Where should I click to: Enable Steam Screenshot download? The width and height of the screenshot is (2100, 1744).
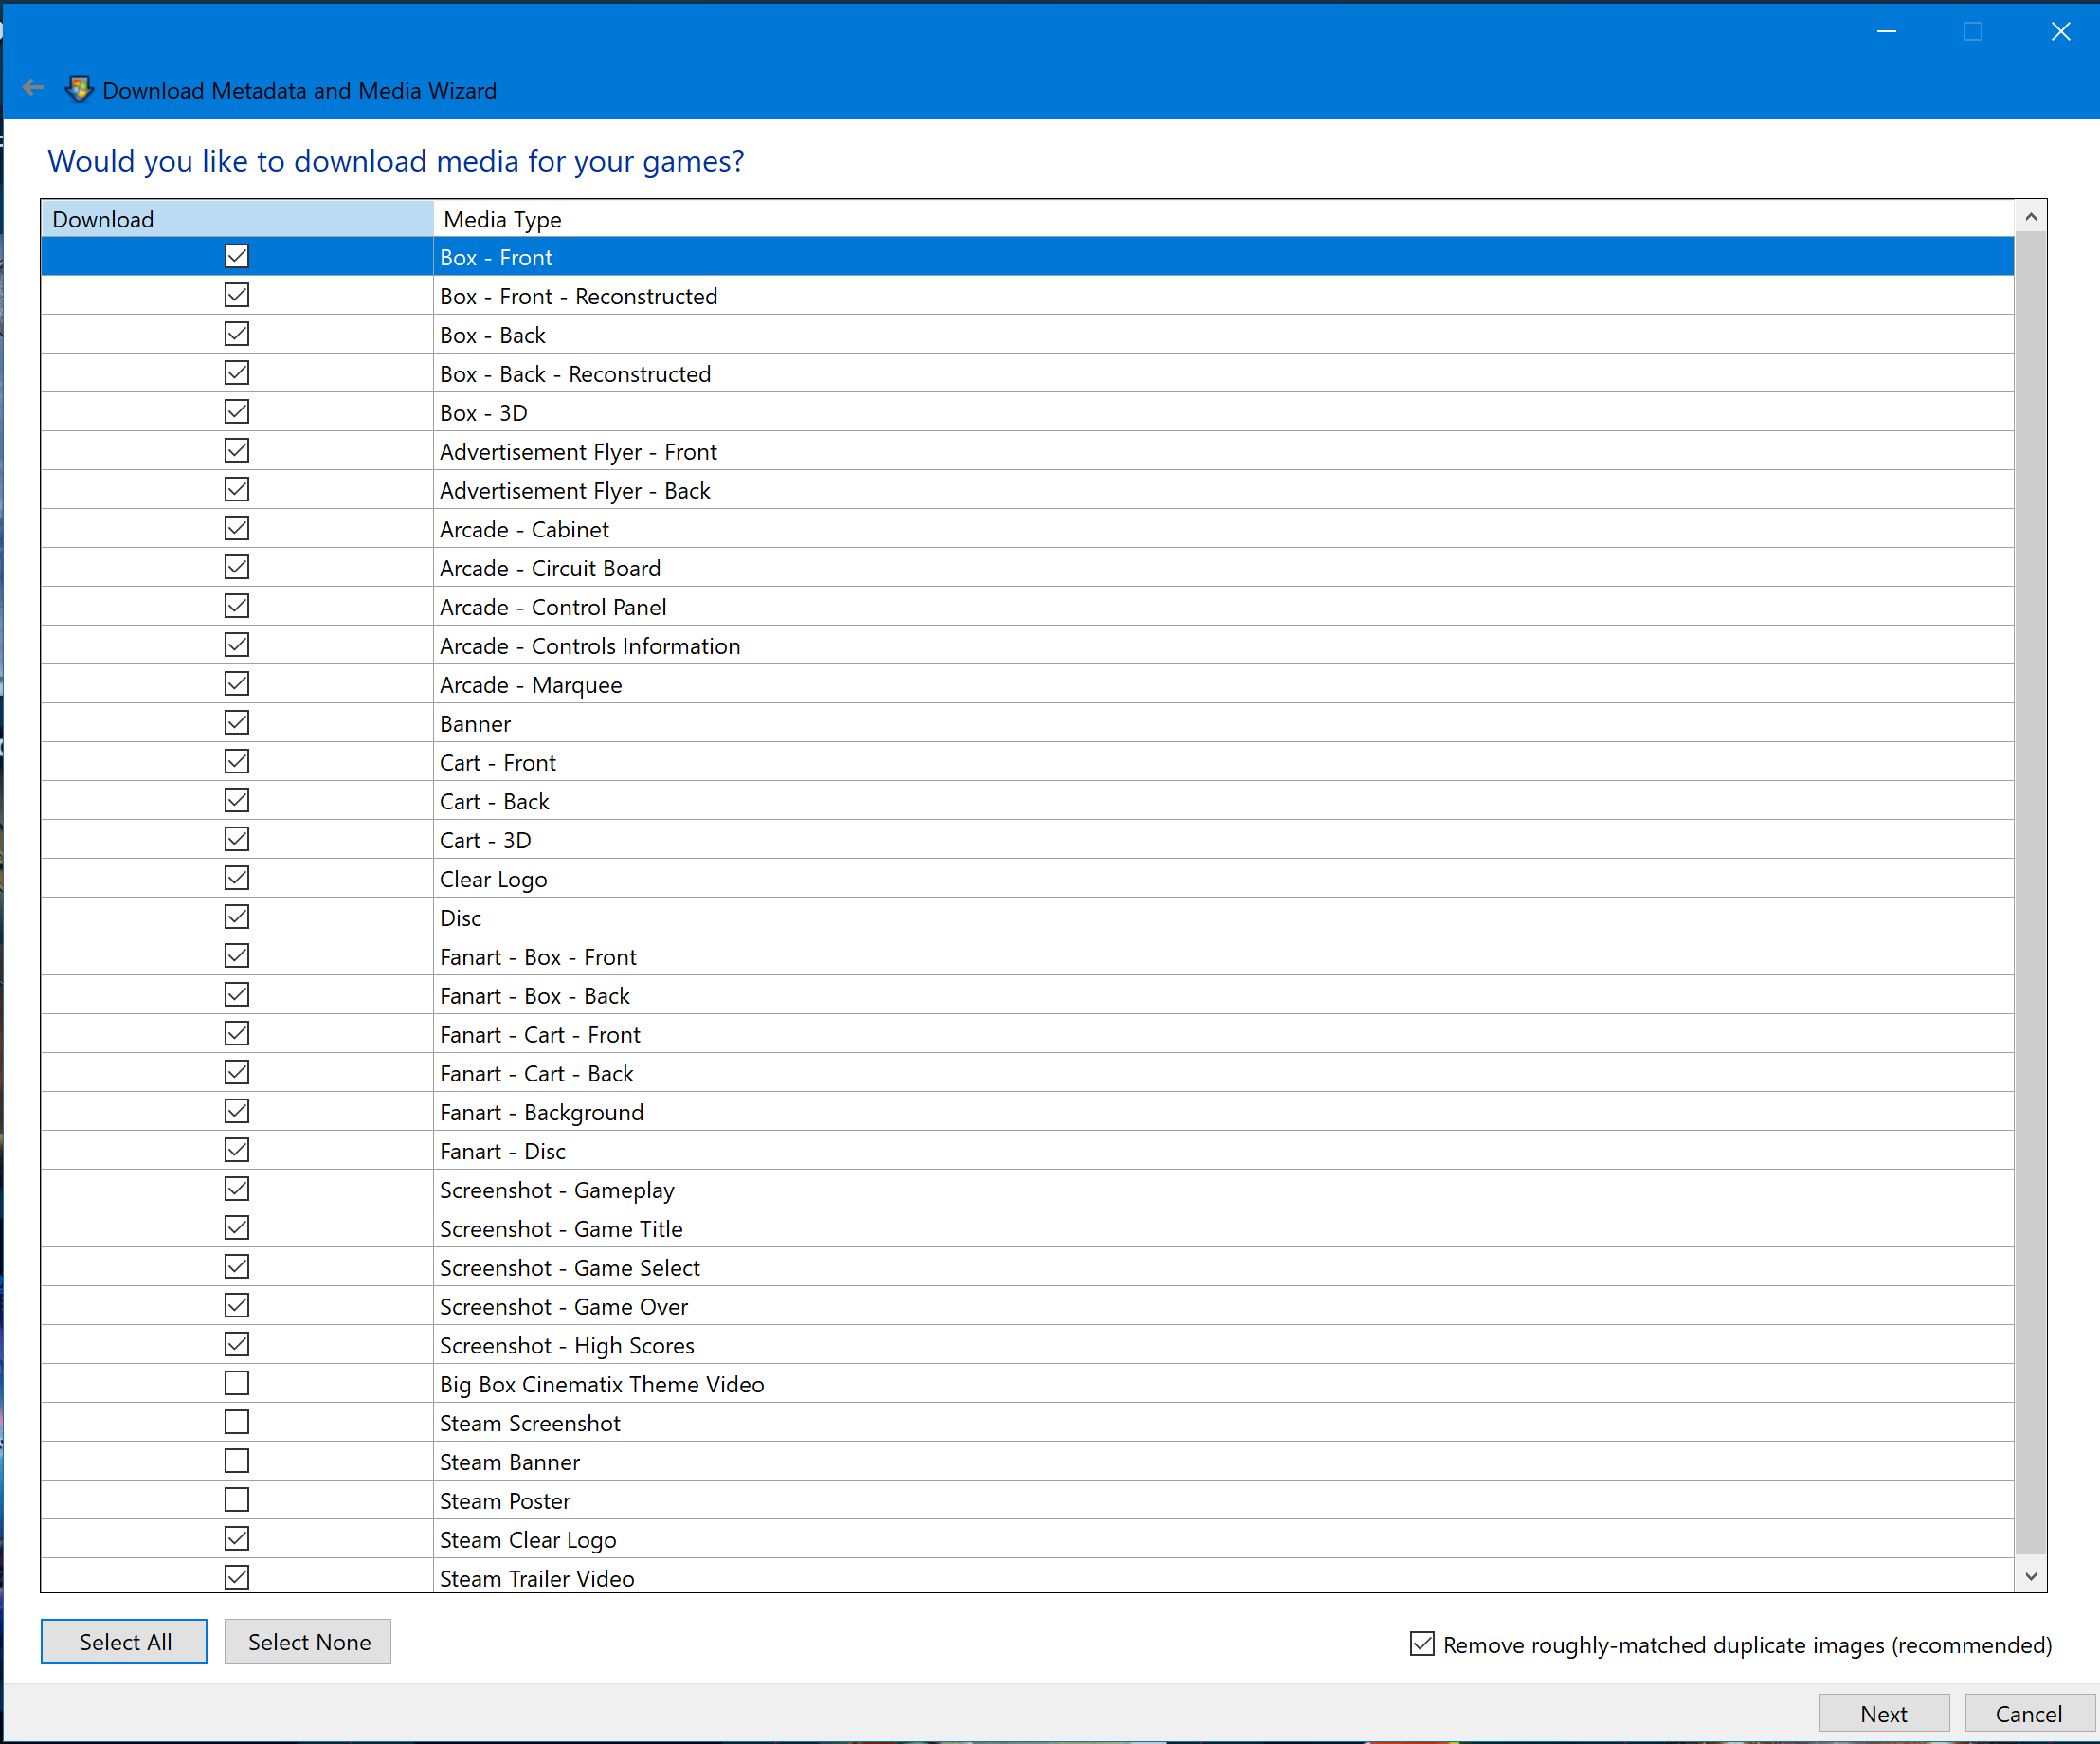pos(237,1423)
